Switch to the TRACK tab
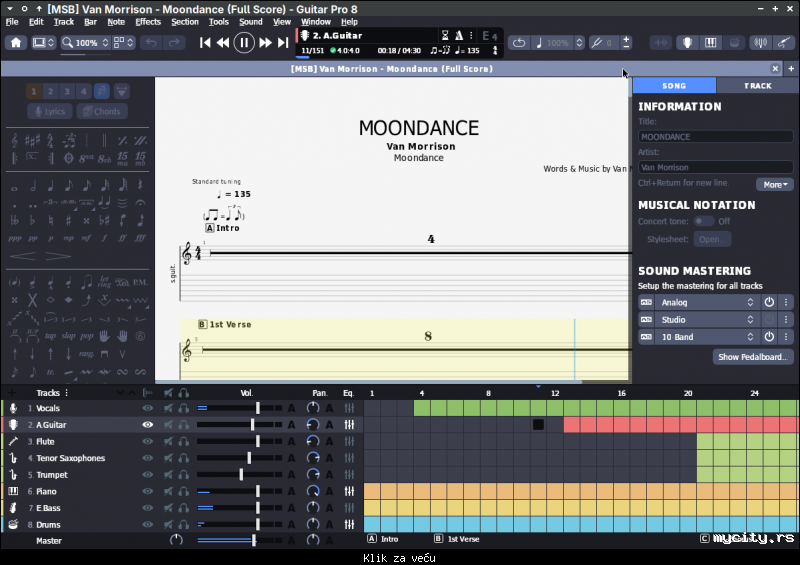Viewport: 800px width, 565px height. pos(758,86)
